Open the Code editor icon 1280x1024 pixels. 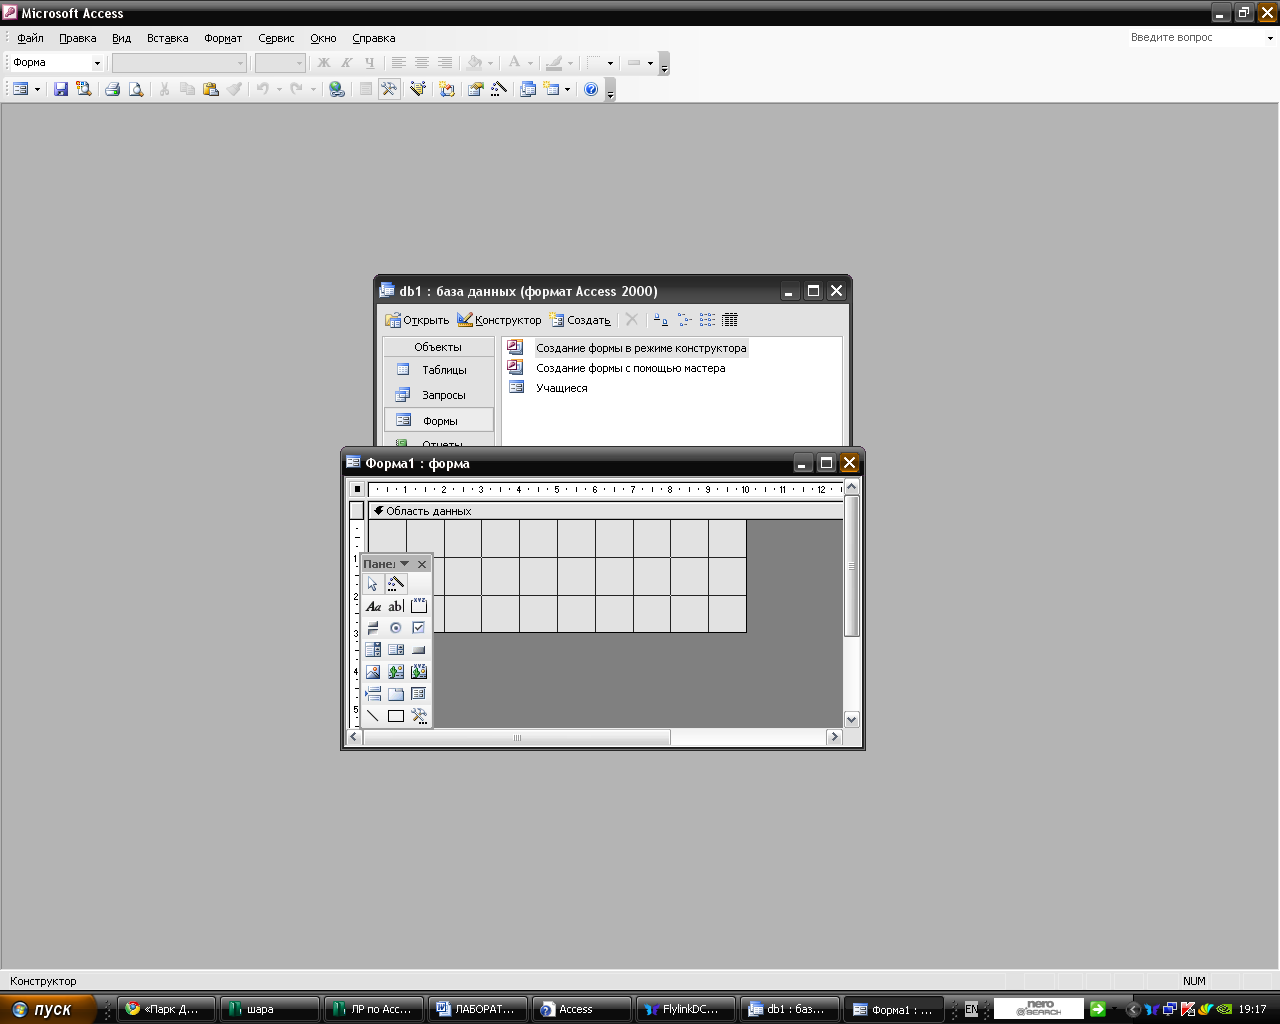pyautogui.click(x=447, y=89)
